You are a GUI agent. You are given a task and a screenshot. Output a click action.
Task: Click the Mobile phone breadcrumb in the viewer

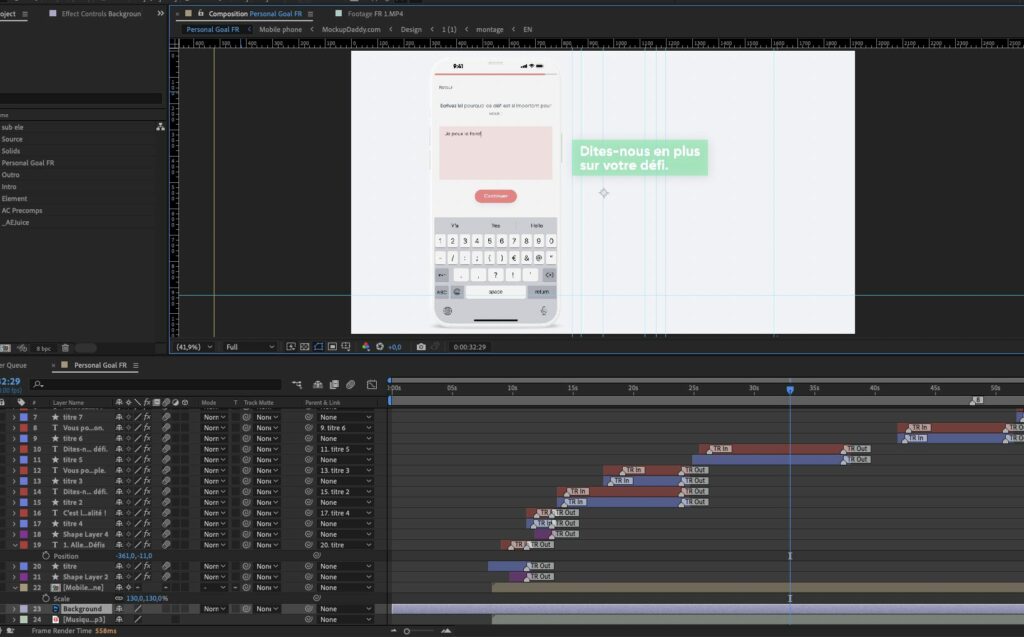(x=280, y=30)
